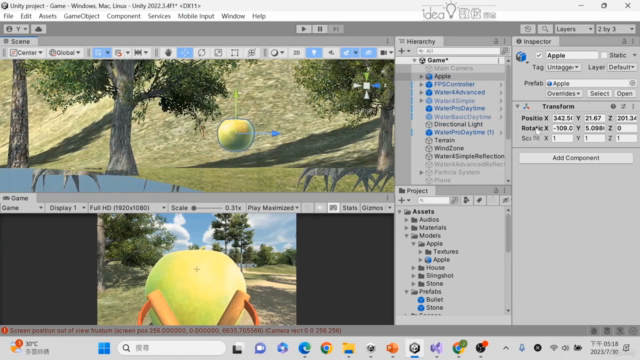Select the Transform tool

pyautogui.click(x=251, y=53)
